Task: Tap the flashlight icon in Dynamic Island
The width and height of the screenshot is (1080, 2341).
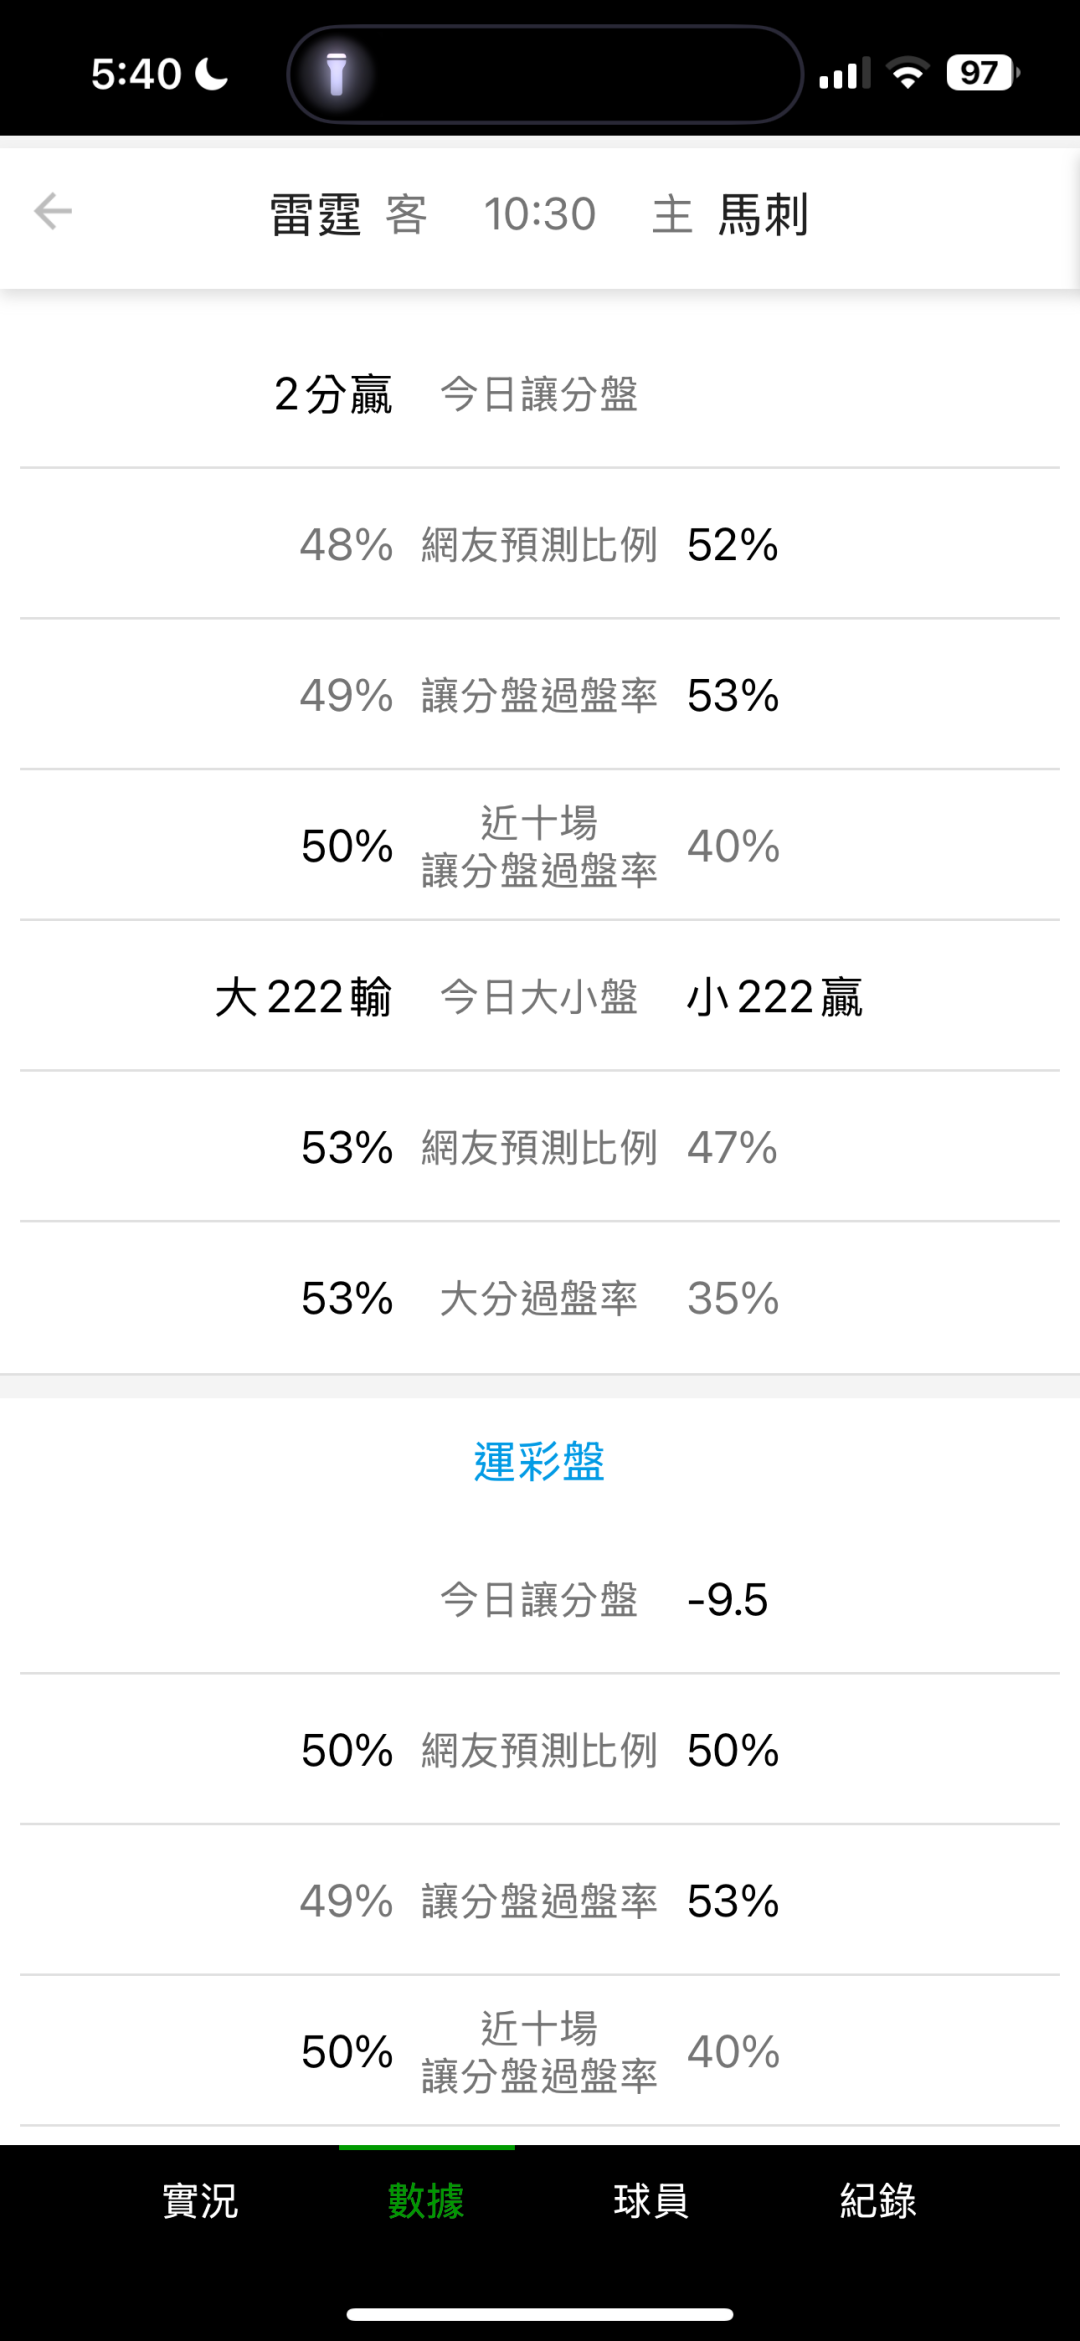Action: tap(336, 74)
